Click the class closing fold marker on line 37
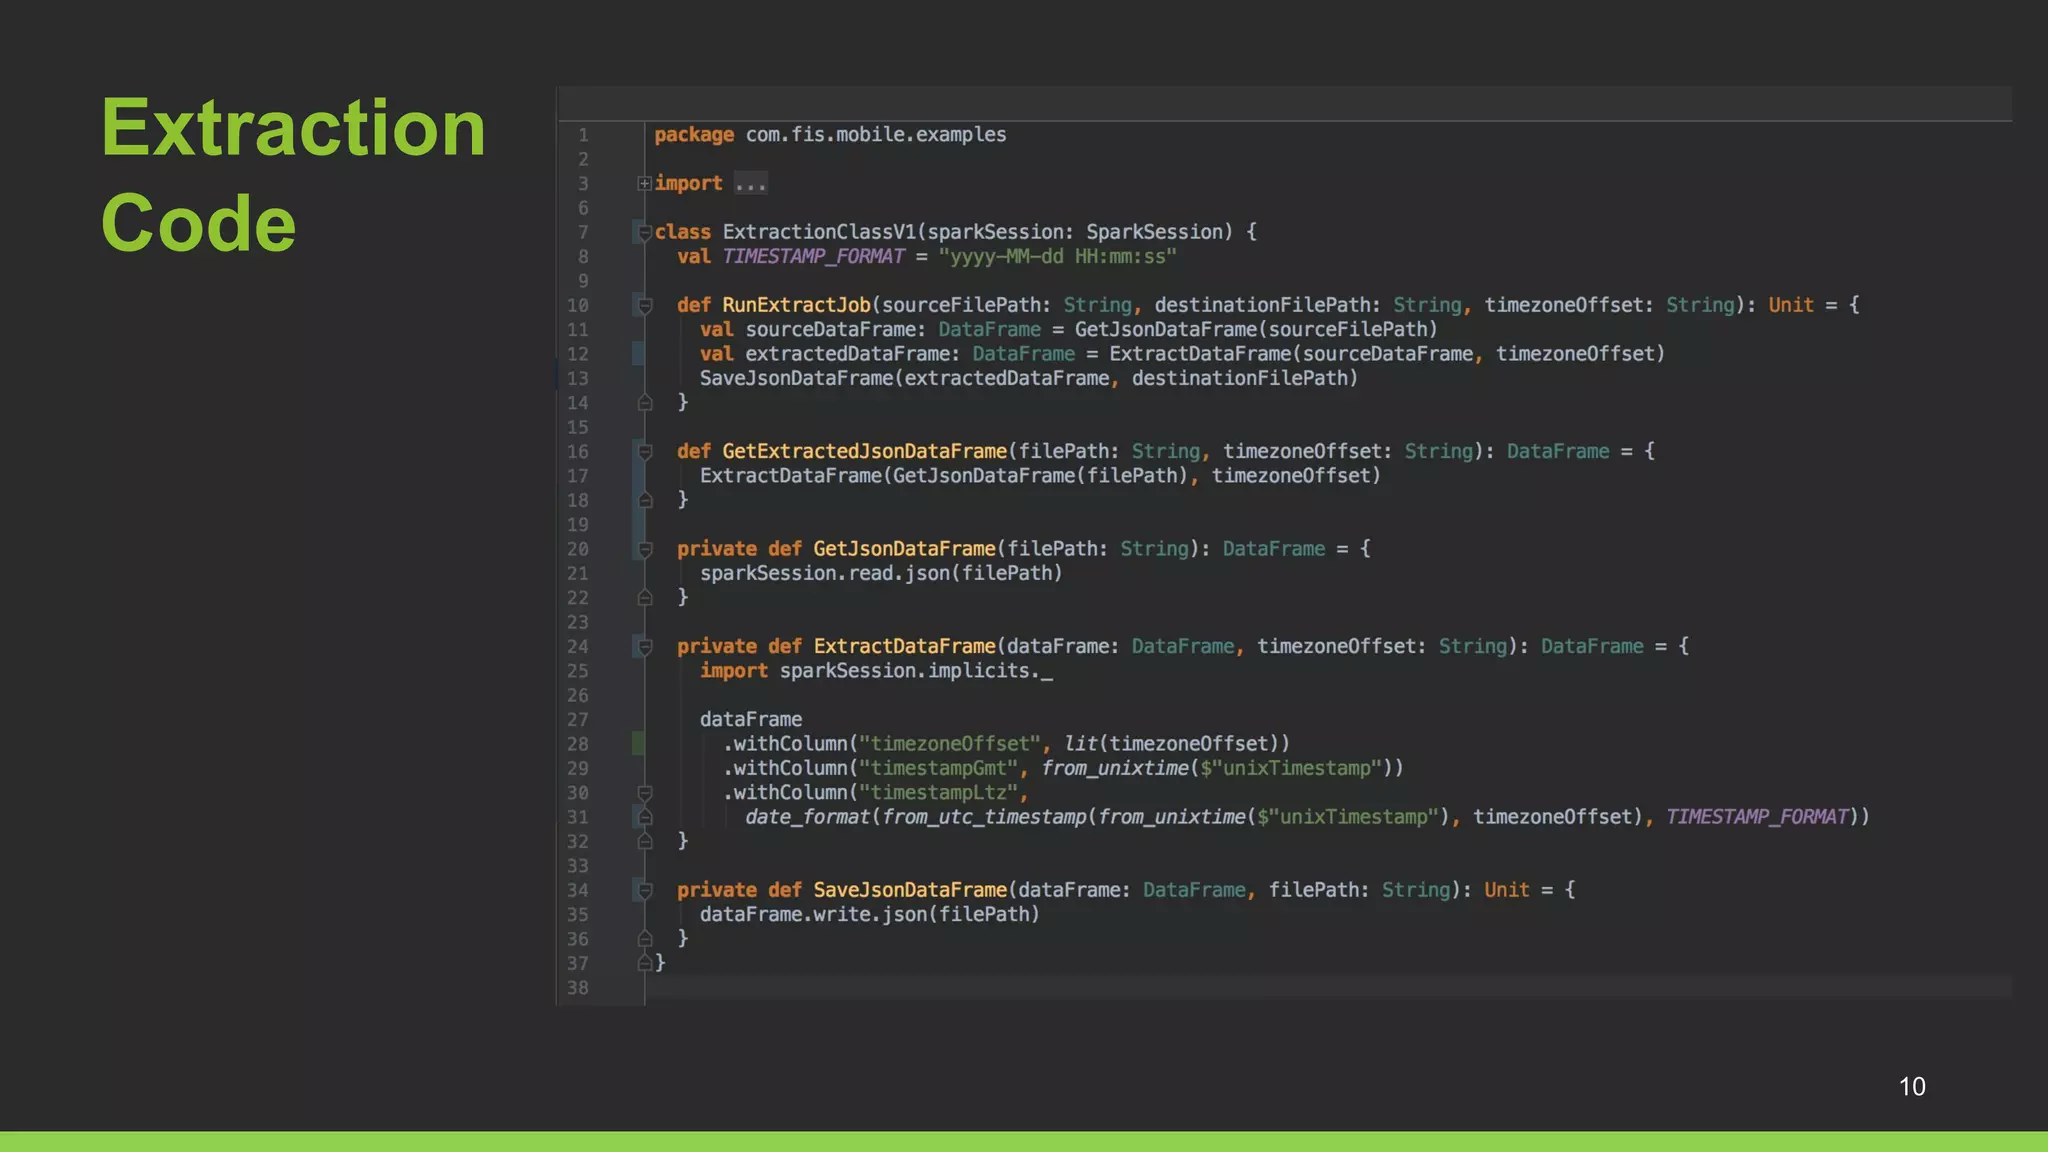 click(x=645, y=963)
